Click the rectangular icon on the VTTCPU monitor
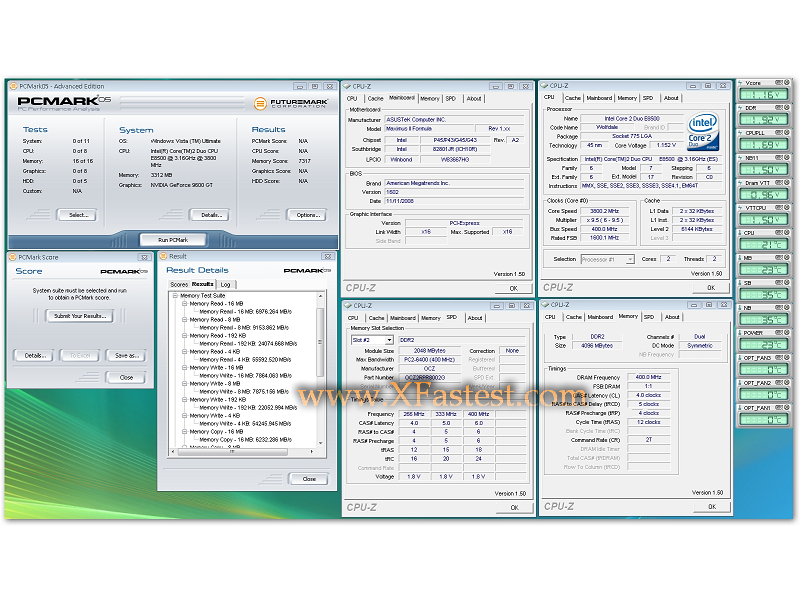Viewport: 800px width, 600px height. 779,208
